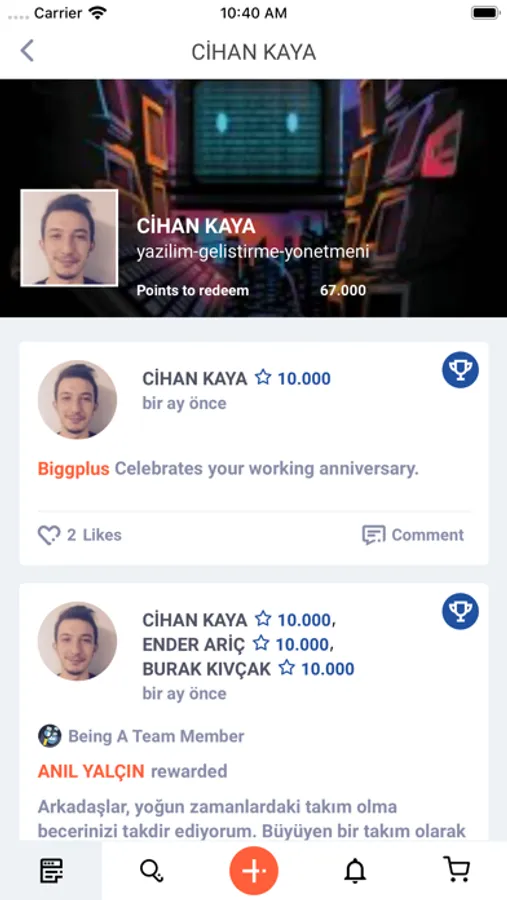
Task: Click trophy badge on anniversary post
Action: (460, 370)
